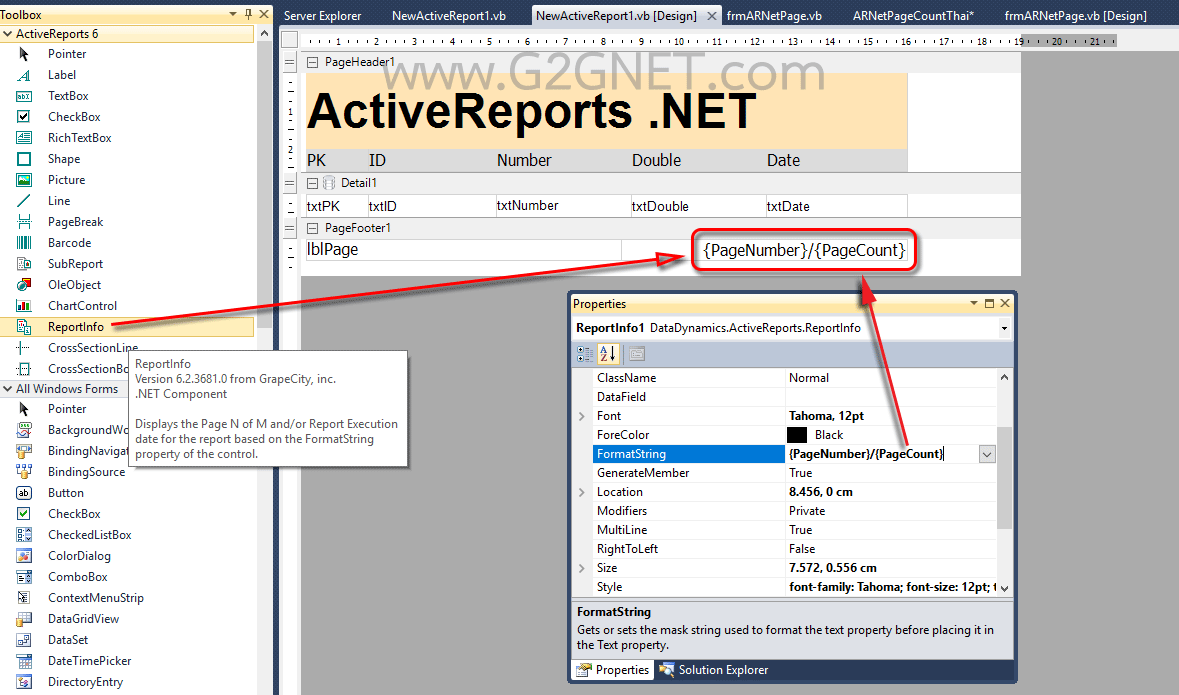The height and width of the screenshot is (695, 1179).
Task: Edit the FormatString value field
Action: 881,454
